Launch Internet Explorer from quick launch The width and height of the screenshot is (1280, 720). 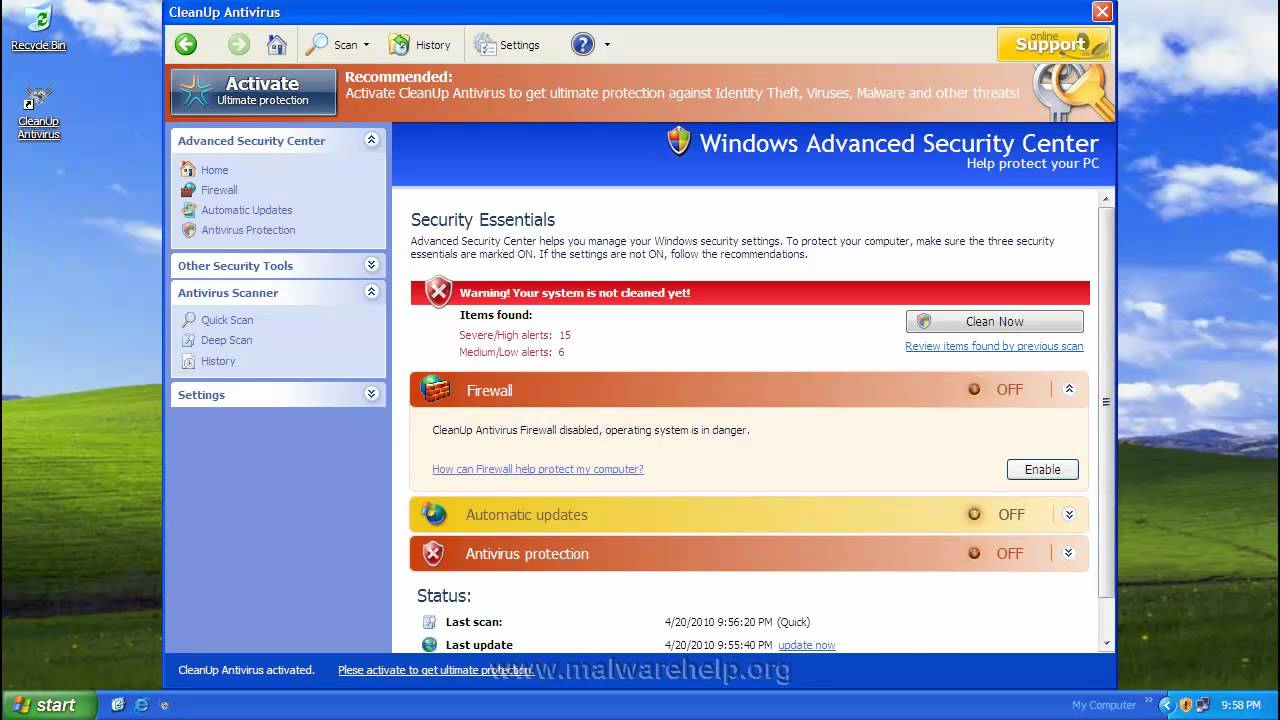141,705
